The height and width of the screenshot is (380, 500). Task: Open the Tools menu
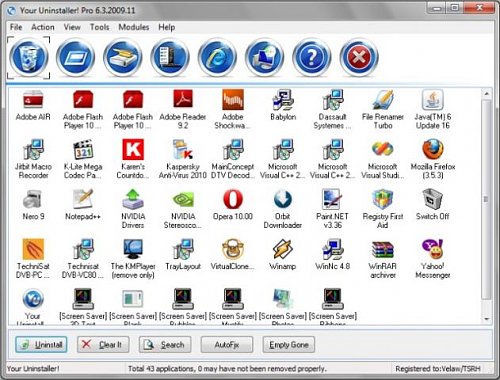point(100,27)
